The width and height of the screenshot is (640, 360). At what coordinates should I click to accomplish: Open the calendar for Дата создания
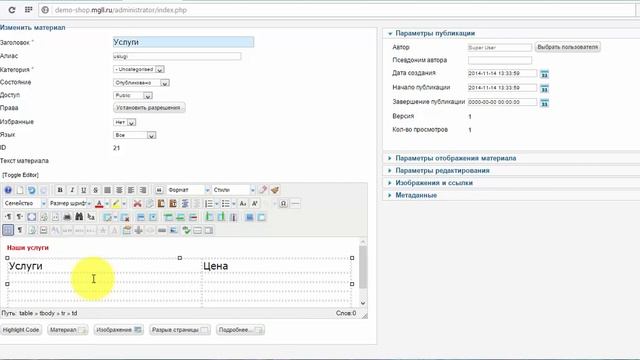click(544, 74)
